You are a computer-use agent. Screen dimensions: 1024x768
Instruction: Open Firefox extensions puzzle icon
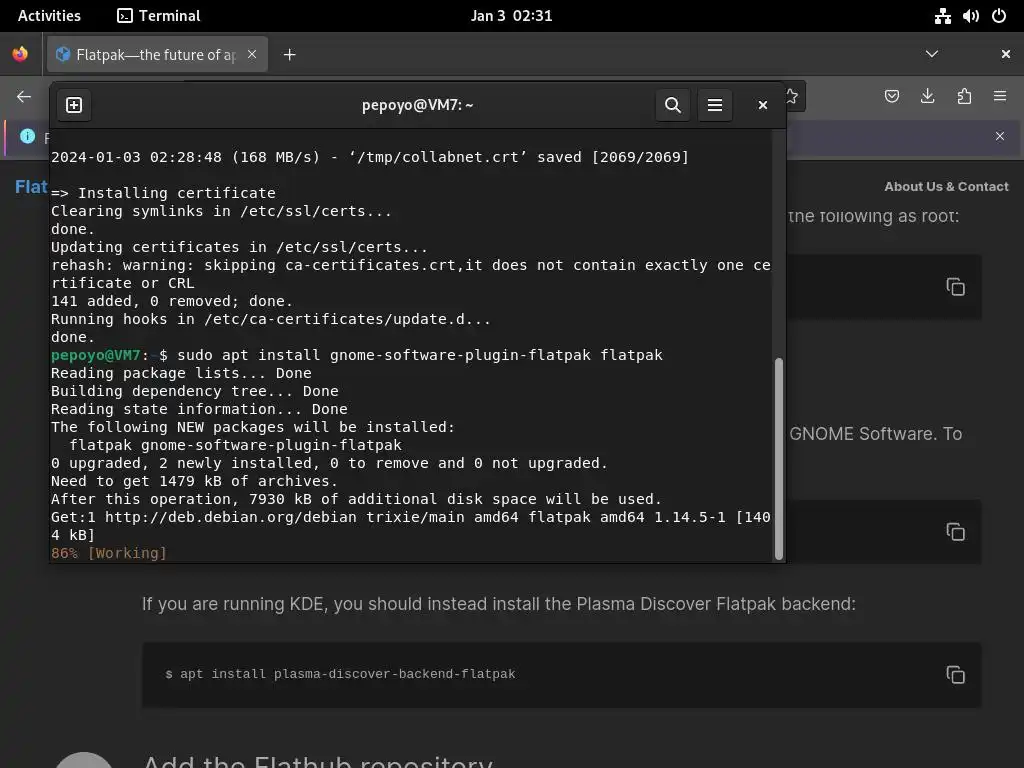point(964,97)
